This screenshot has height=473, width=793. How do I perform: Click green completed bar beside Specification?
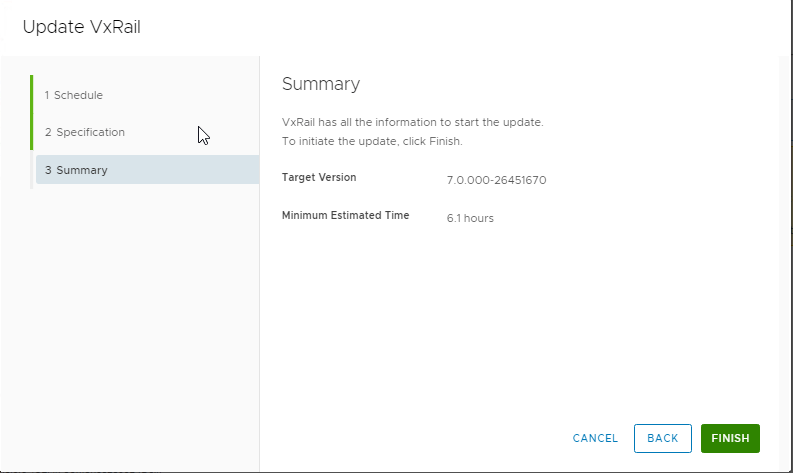tap(32, 132)
